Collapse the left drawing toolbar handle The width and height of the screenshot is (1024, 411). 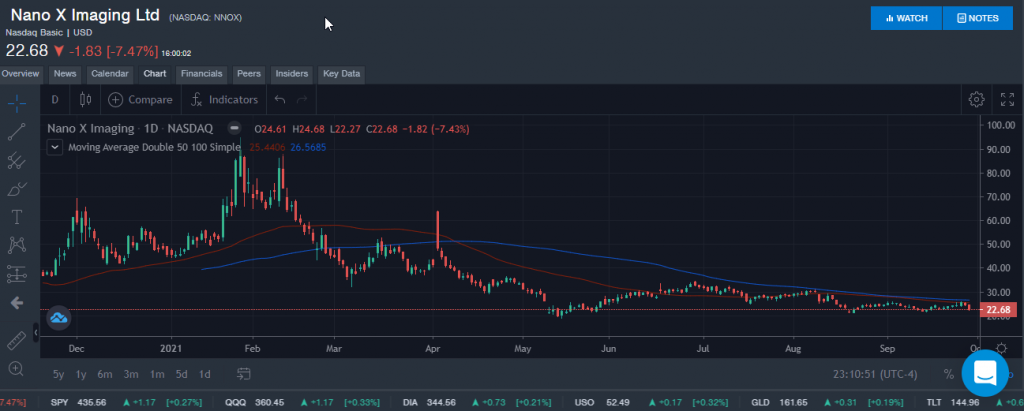tap(37, 333)
